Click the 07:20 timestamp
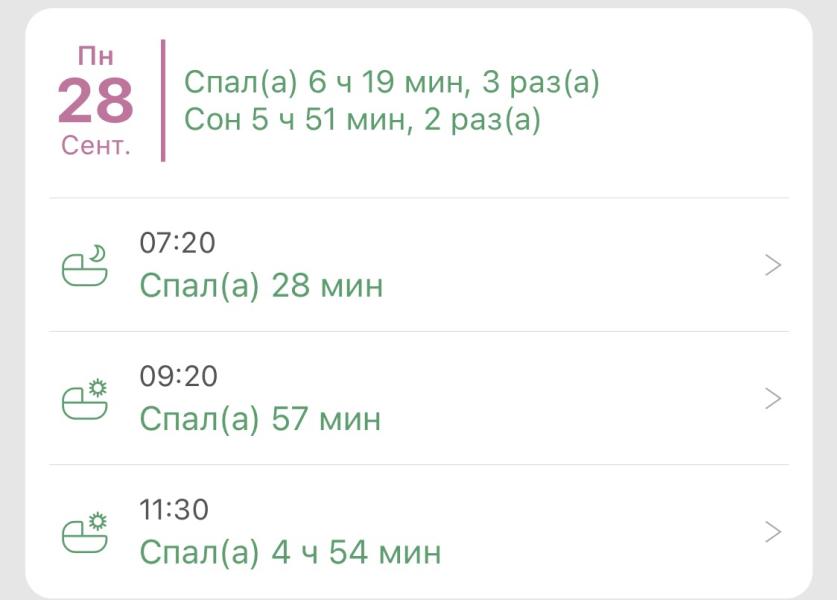Viewport: 837px width, 600px height. point(178,243)
